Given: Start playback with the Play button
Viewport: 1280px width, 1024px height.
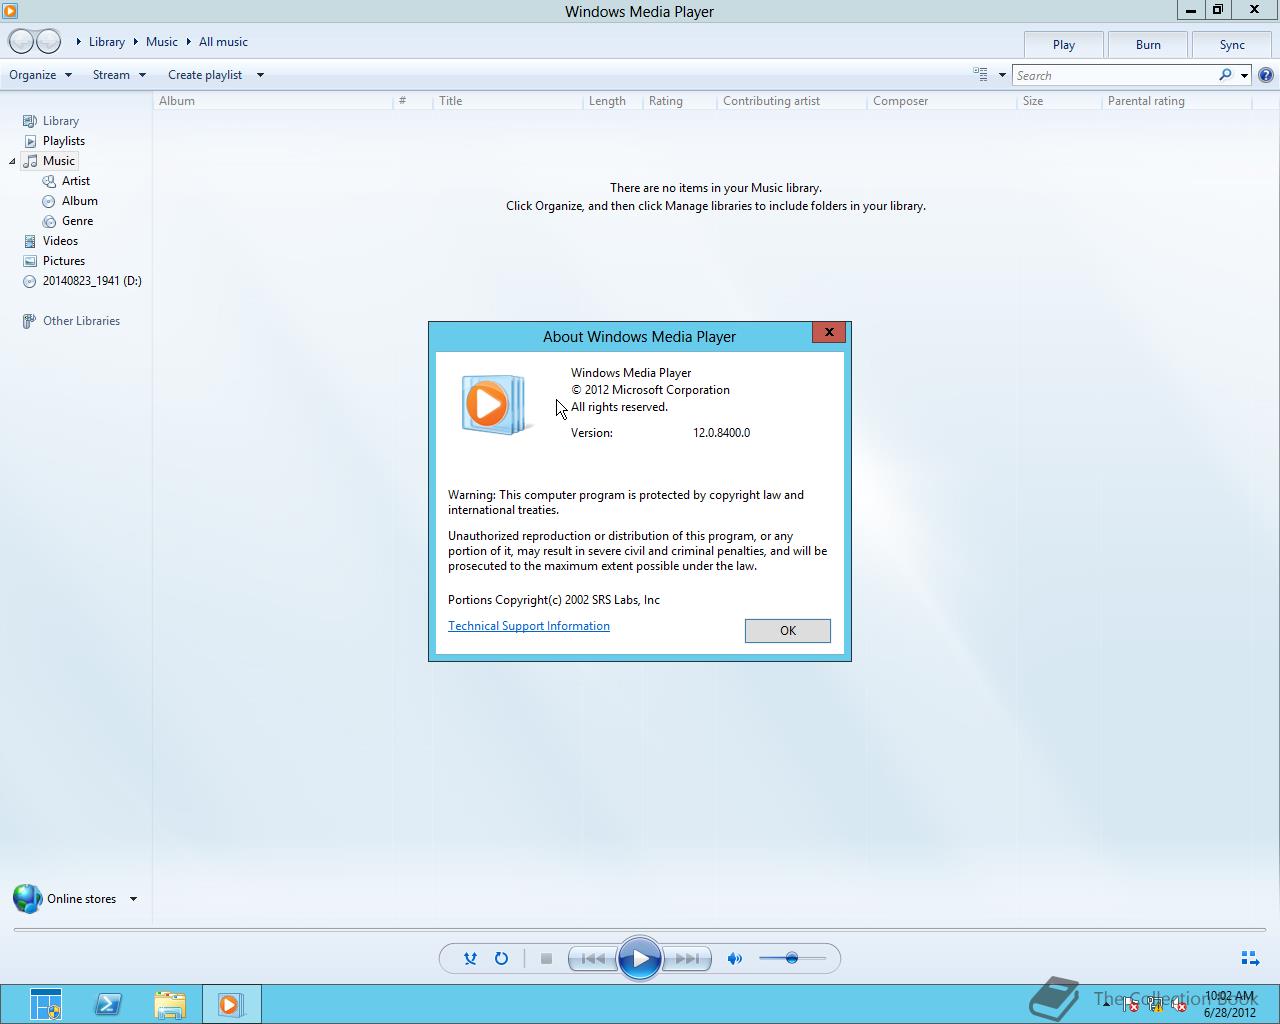Looking at the screenshot, I should tap(640, 958).
